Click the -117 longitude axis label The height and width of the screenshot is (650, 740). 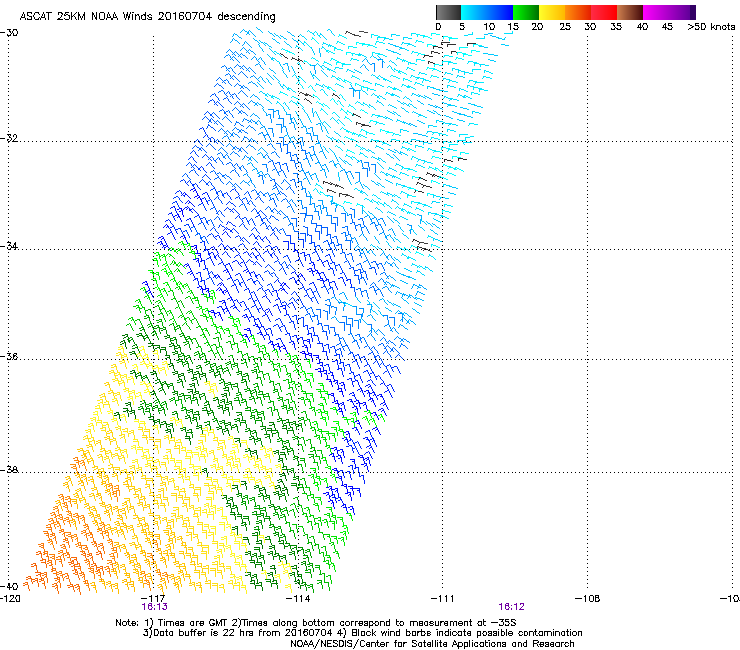point(154,598)
